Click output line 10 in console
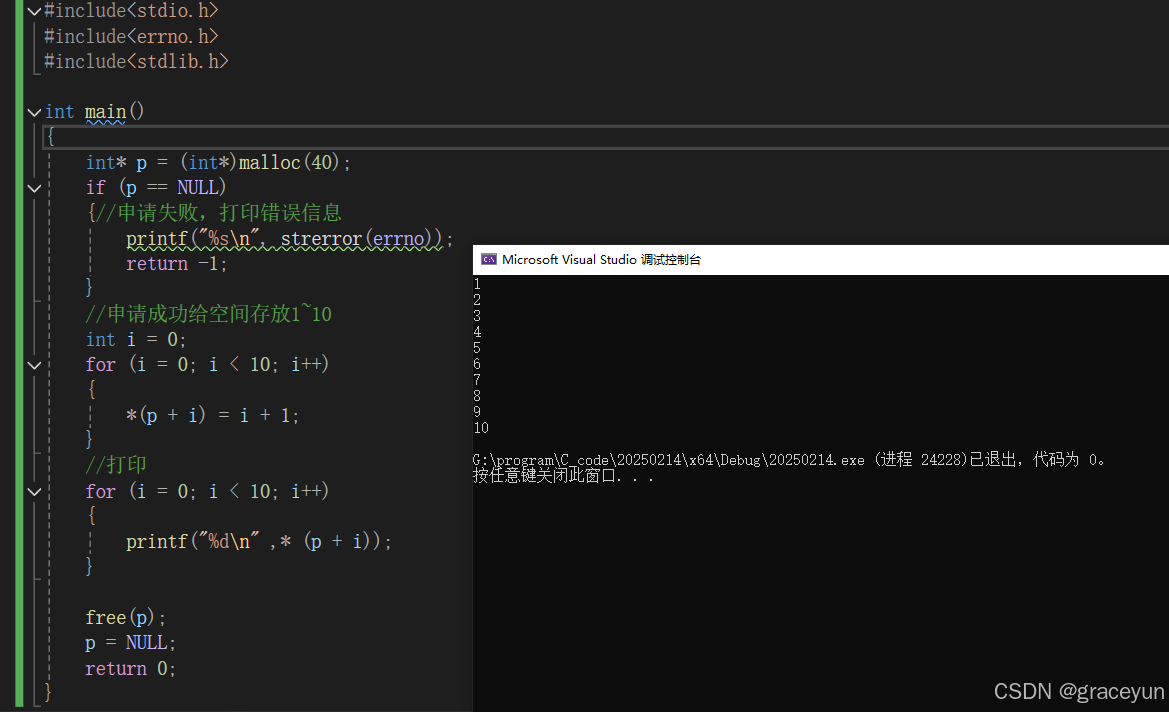Viewport: 1169px width, 712px height. point(481,428)
